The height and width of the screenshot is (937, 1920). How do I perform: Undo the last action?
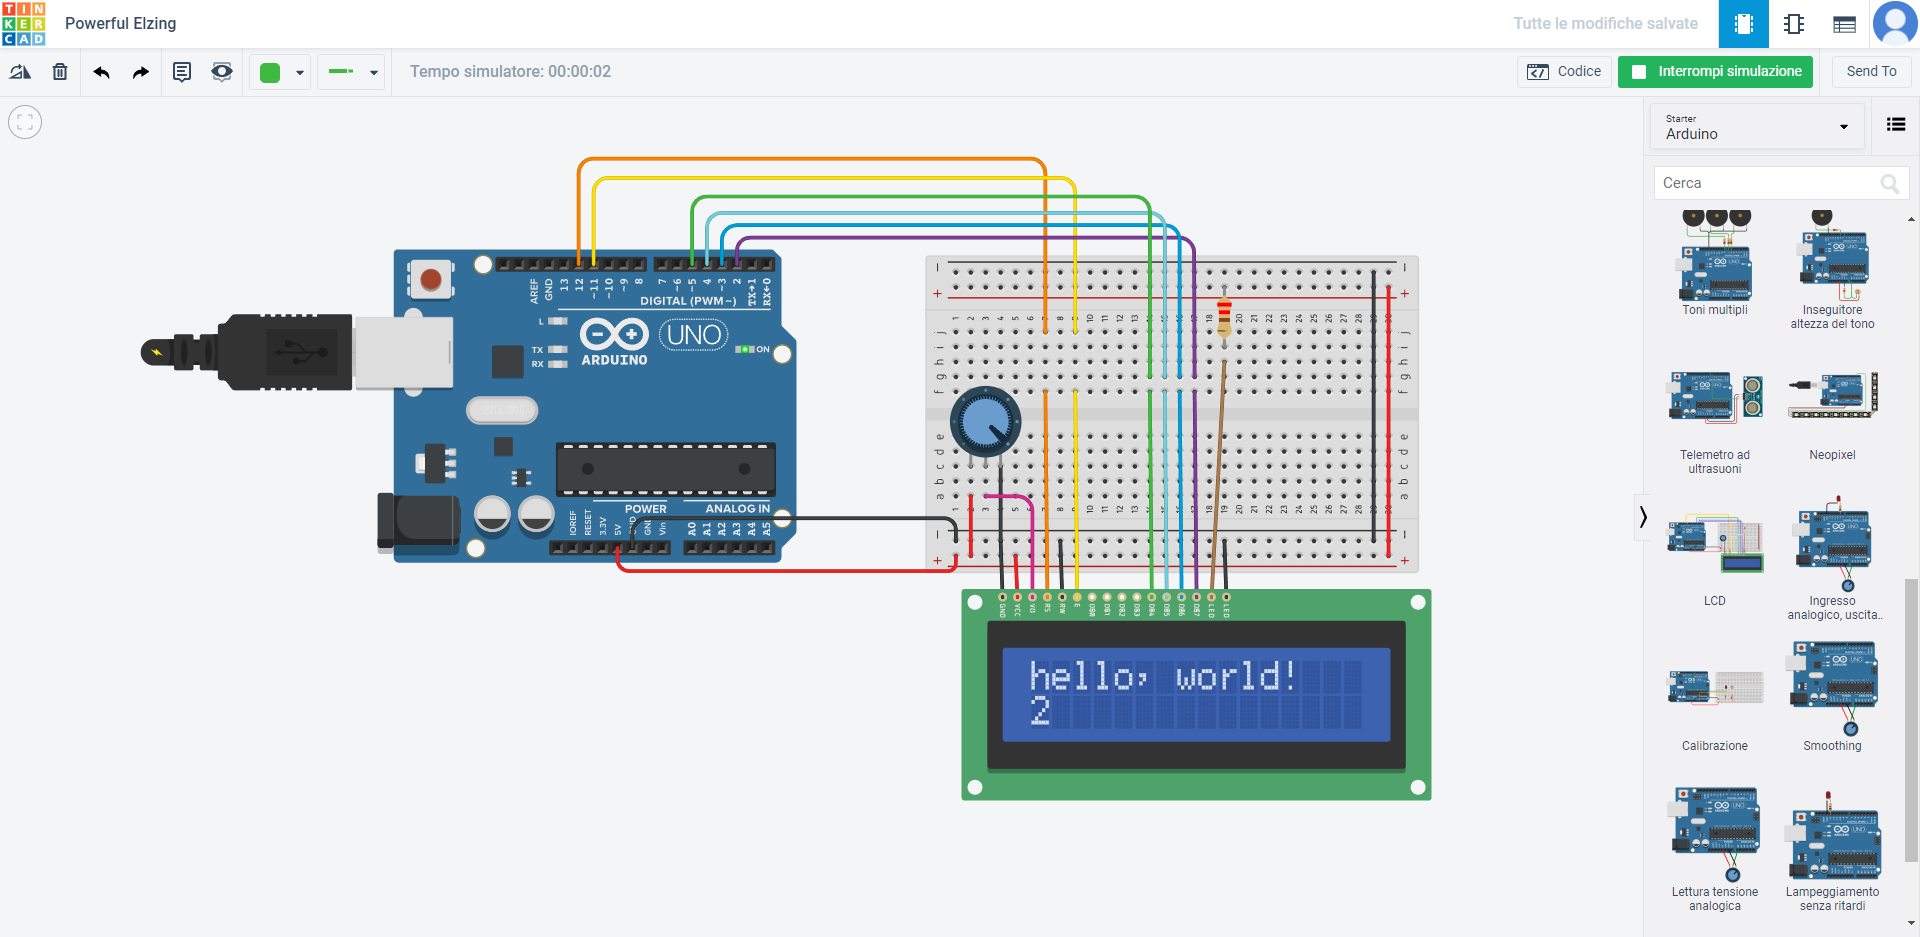(x=101, y=72)
